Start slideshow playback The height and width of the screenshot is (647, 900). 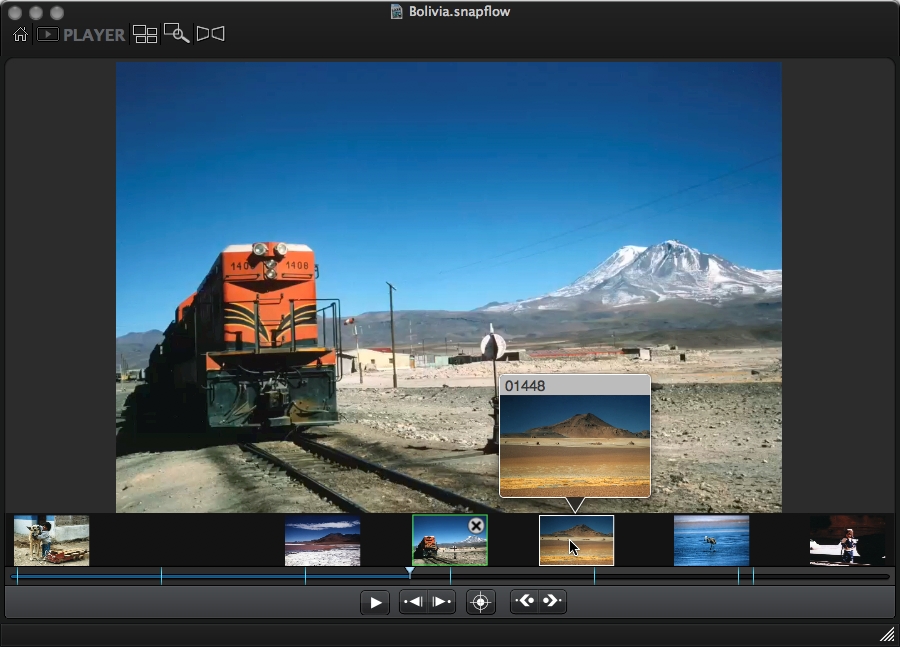(375, 602)
